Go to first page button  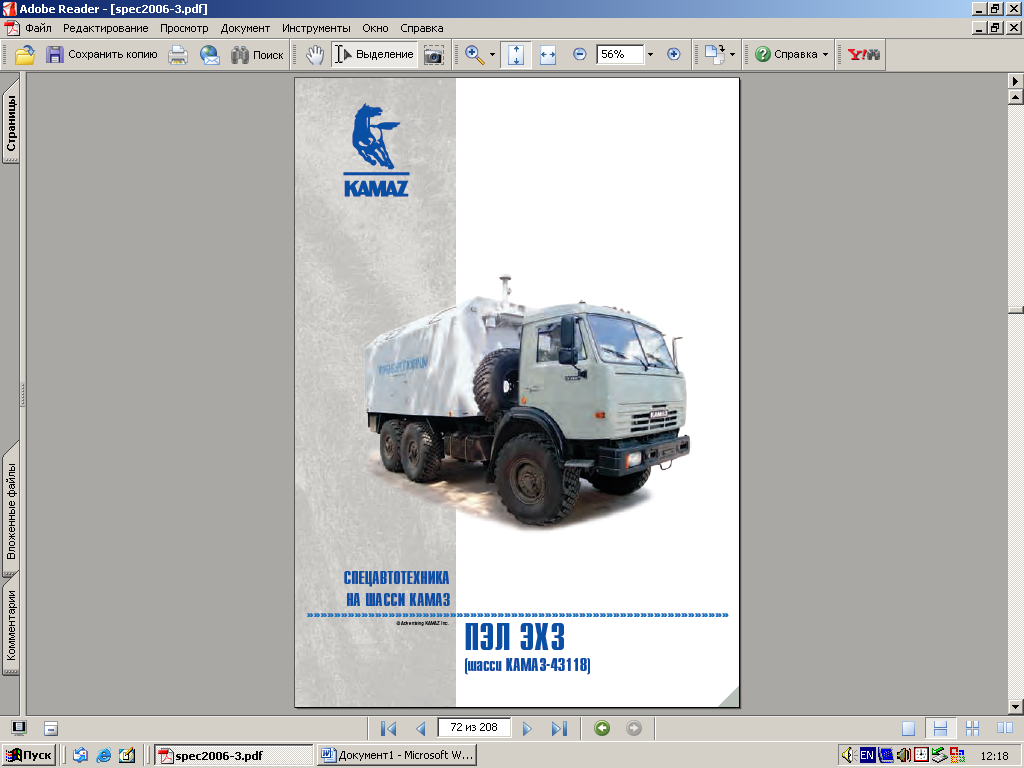pos(389,728)
